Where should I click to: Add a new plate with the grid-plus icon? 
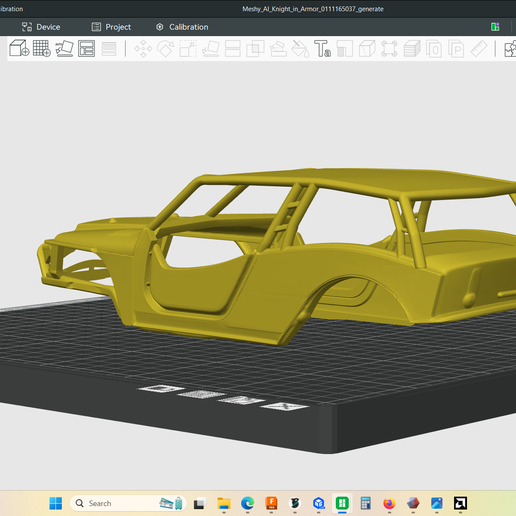point(42,48)
